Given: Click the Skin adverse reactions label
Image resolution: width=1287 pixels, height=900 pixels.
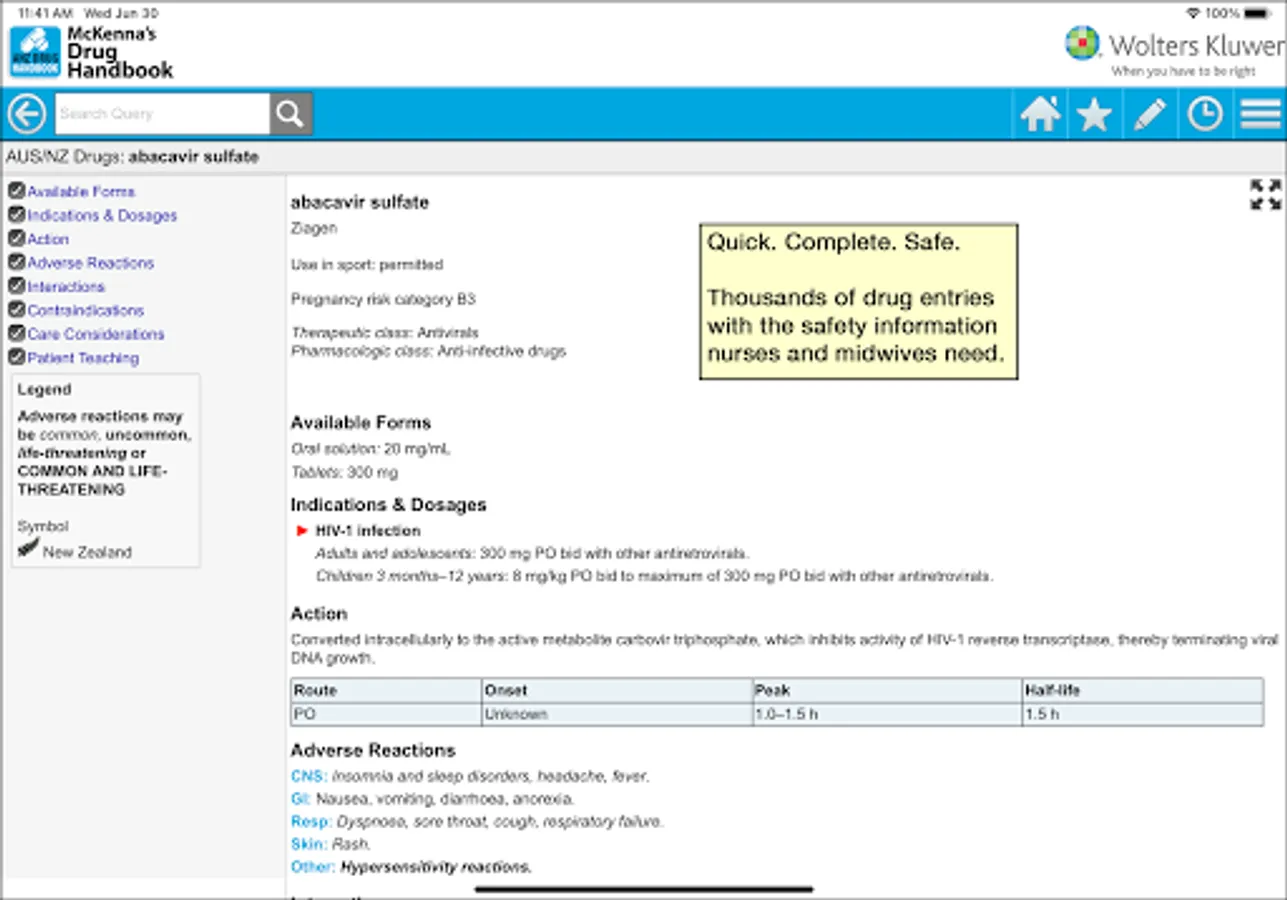Looking at the screenshot, I should [308, 844].
